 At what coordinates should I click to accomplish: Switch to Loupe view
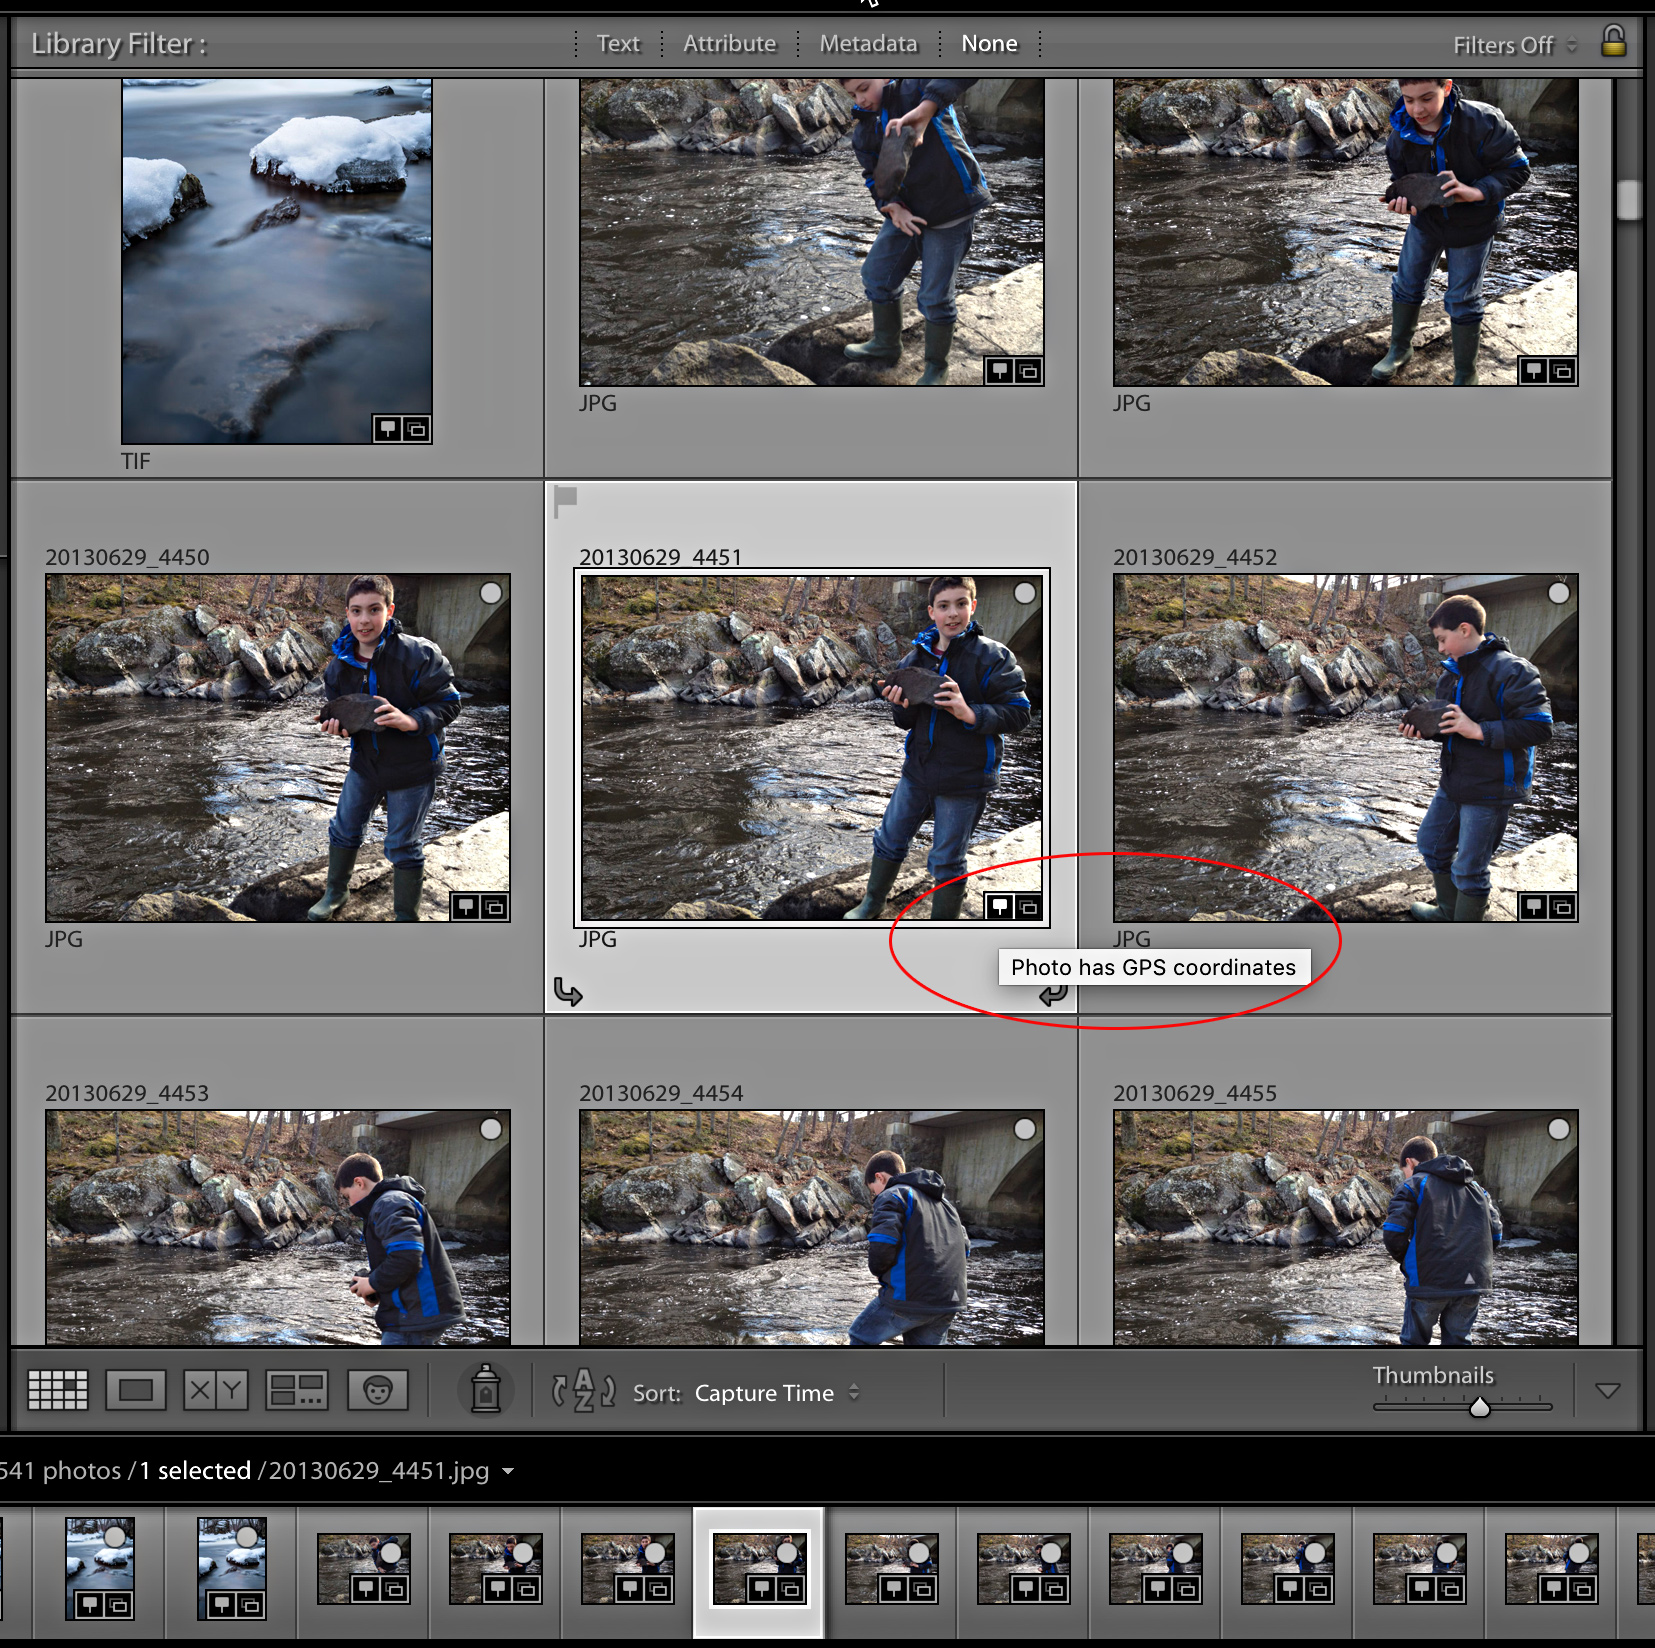[x=135, y=1390]
